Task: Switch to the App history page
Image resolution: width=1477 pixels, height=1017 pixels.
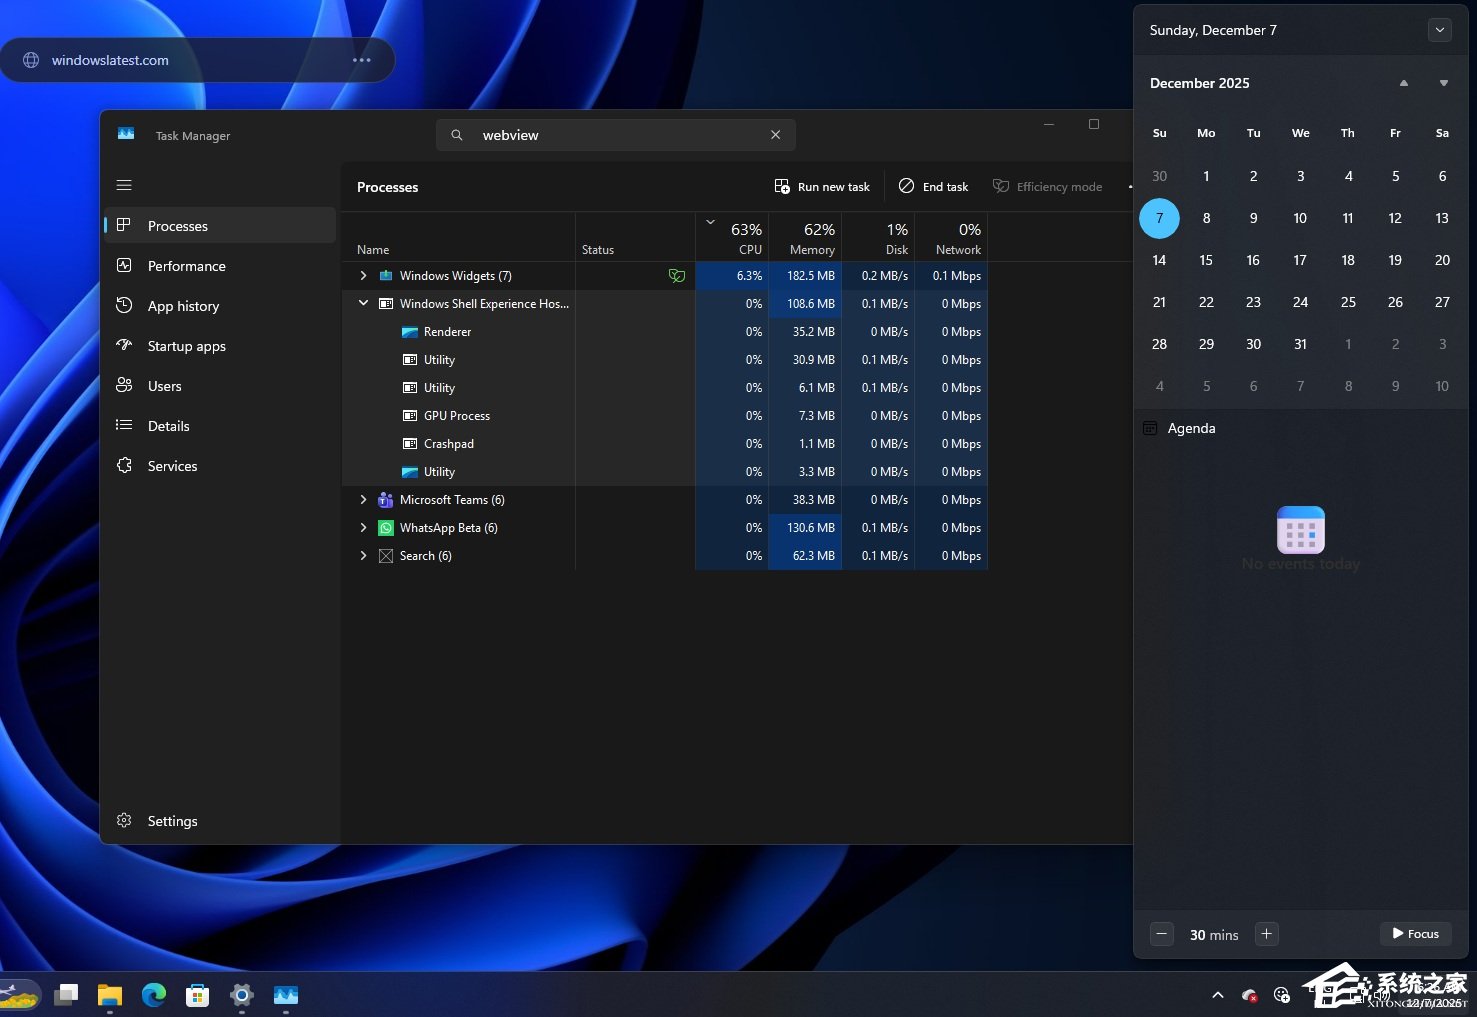Action: tap(124, 305)
